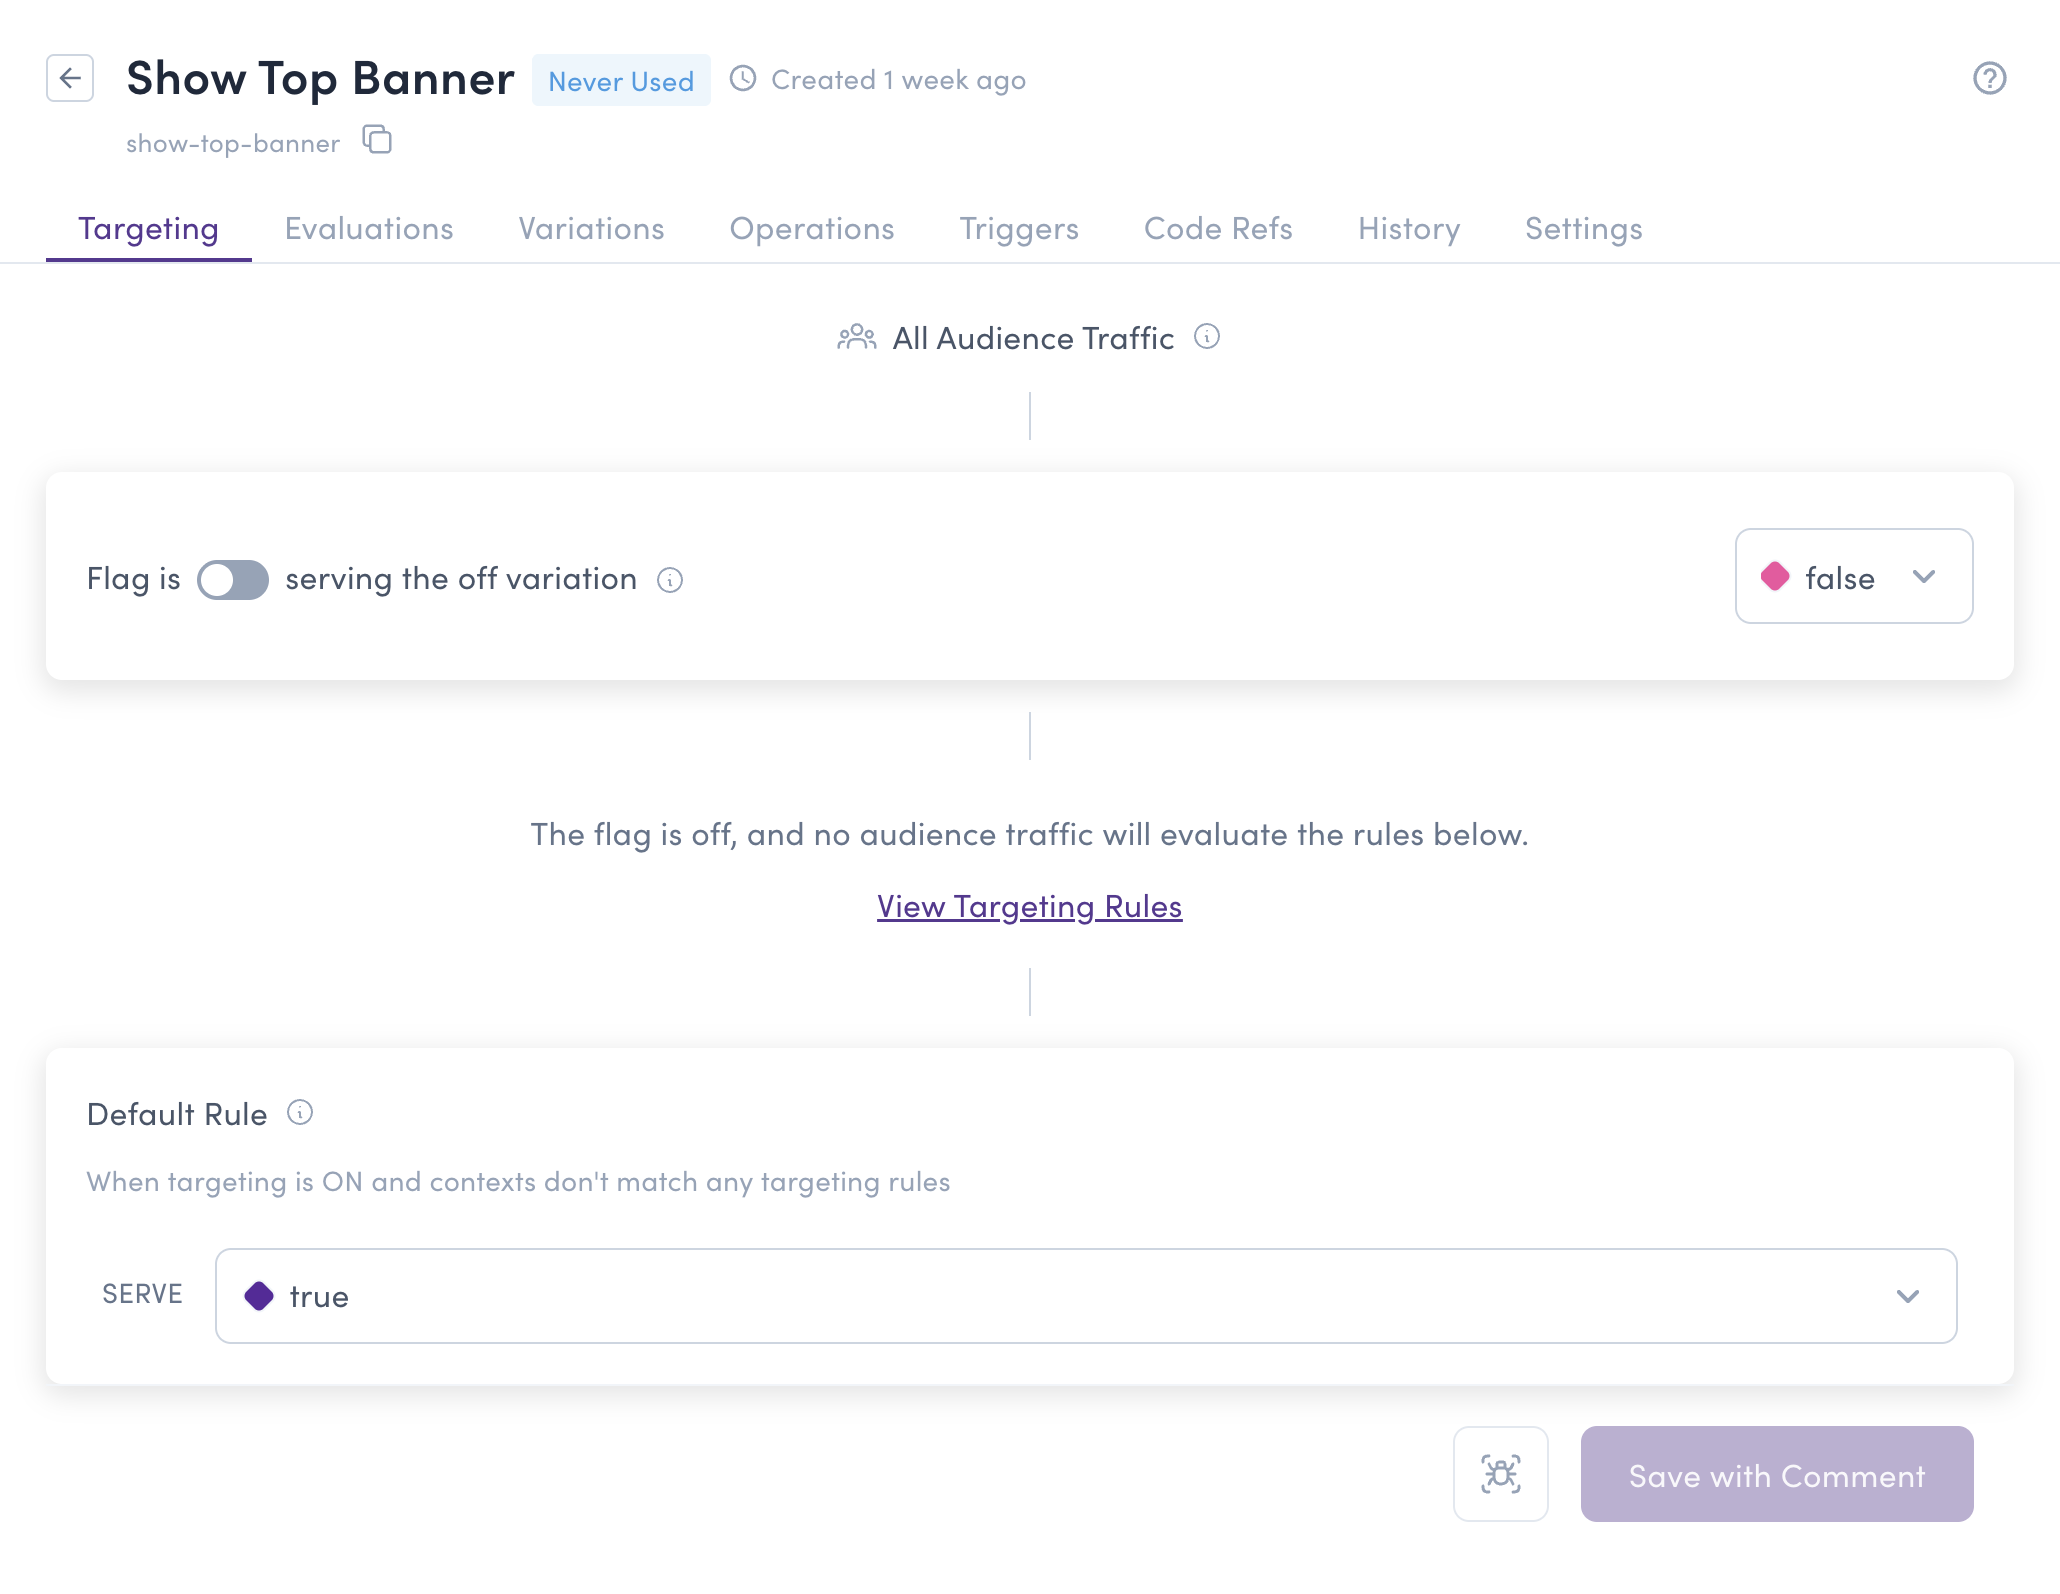The height and width of the screenshot is (1594, 2060).
Task: Click the pink false variation swatch
Action: pyautogui.click(x=1775, y=577)
